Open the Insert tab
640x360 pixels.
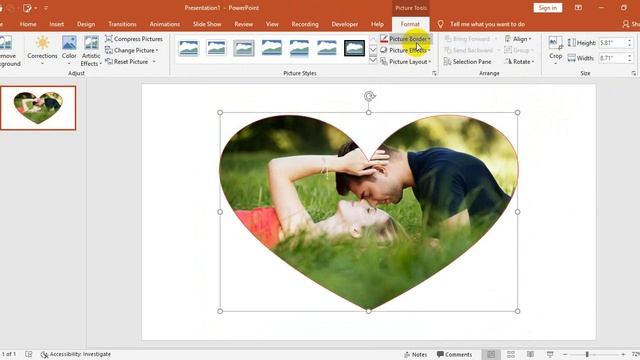(56, 24)
